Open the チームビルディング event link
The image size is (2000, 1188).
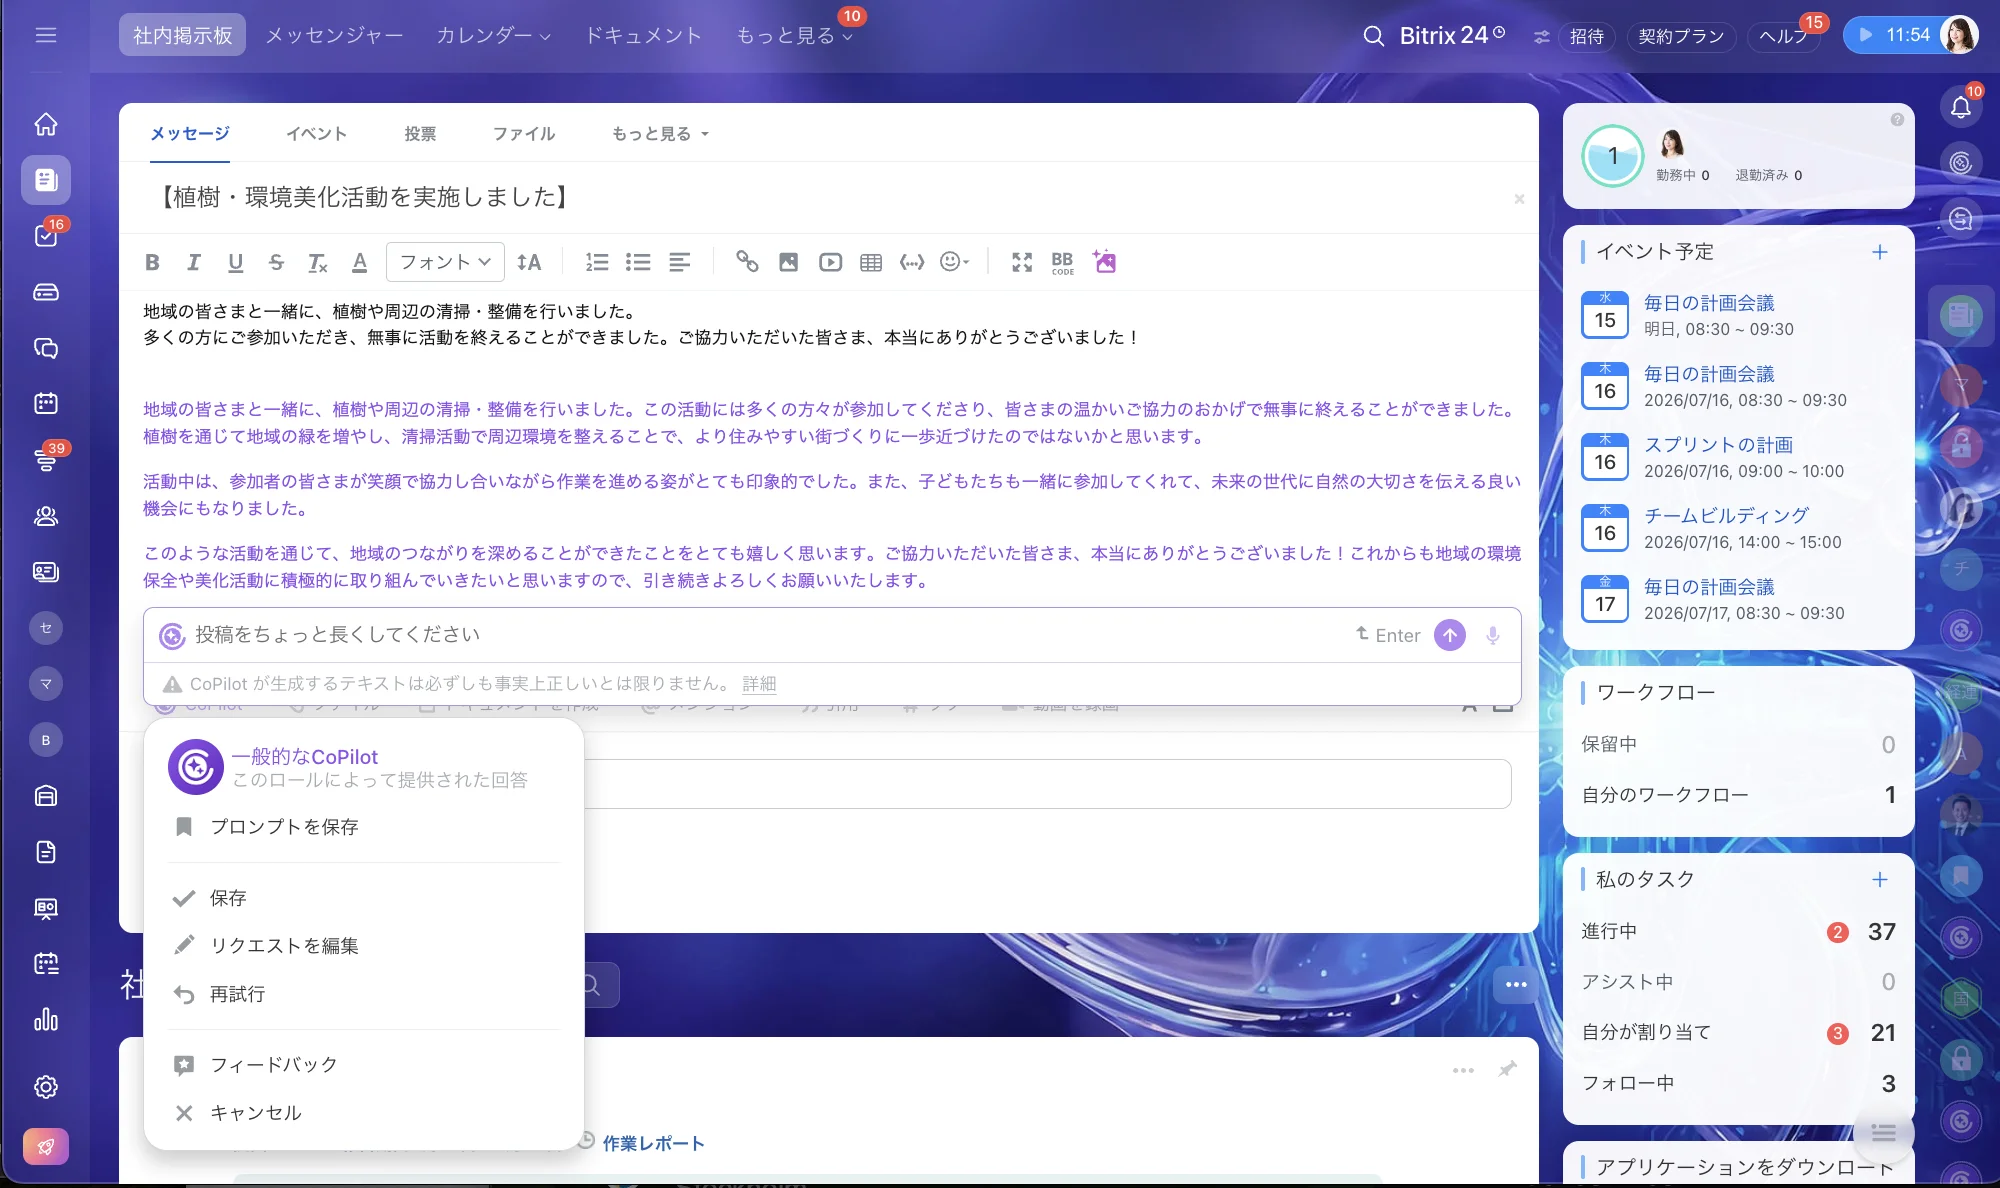[1727, 516]
